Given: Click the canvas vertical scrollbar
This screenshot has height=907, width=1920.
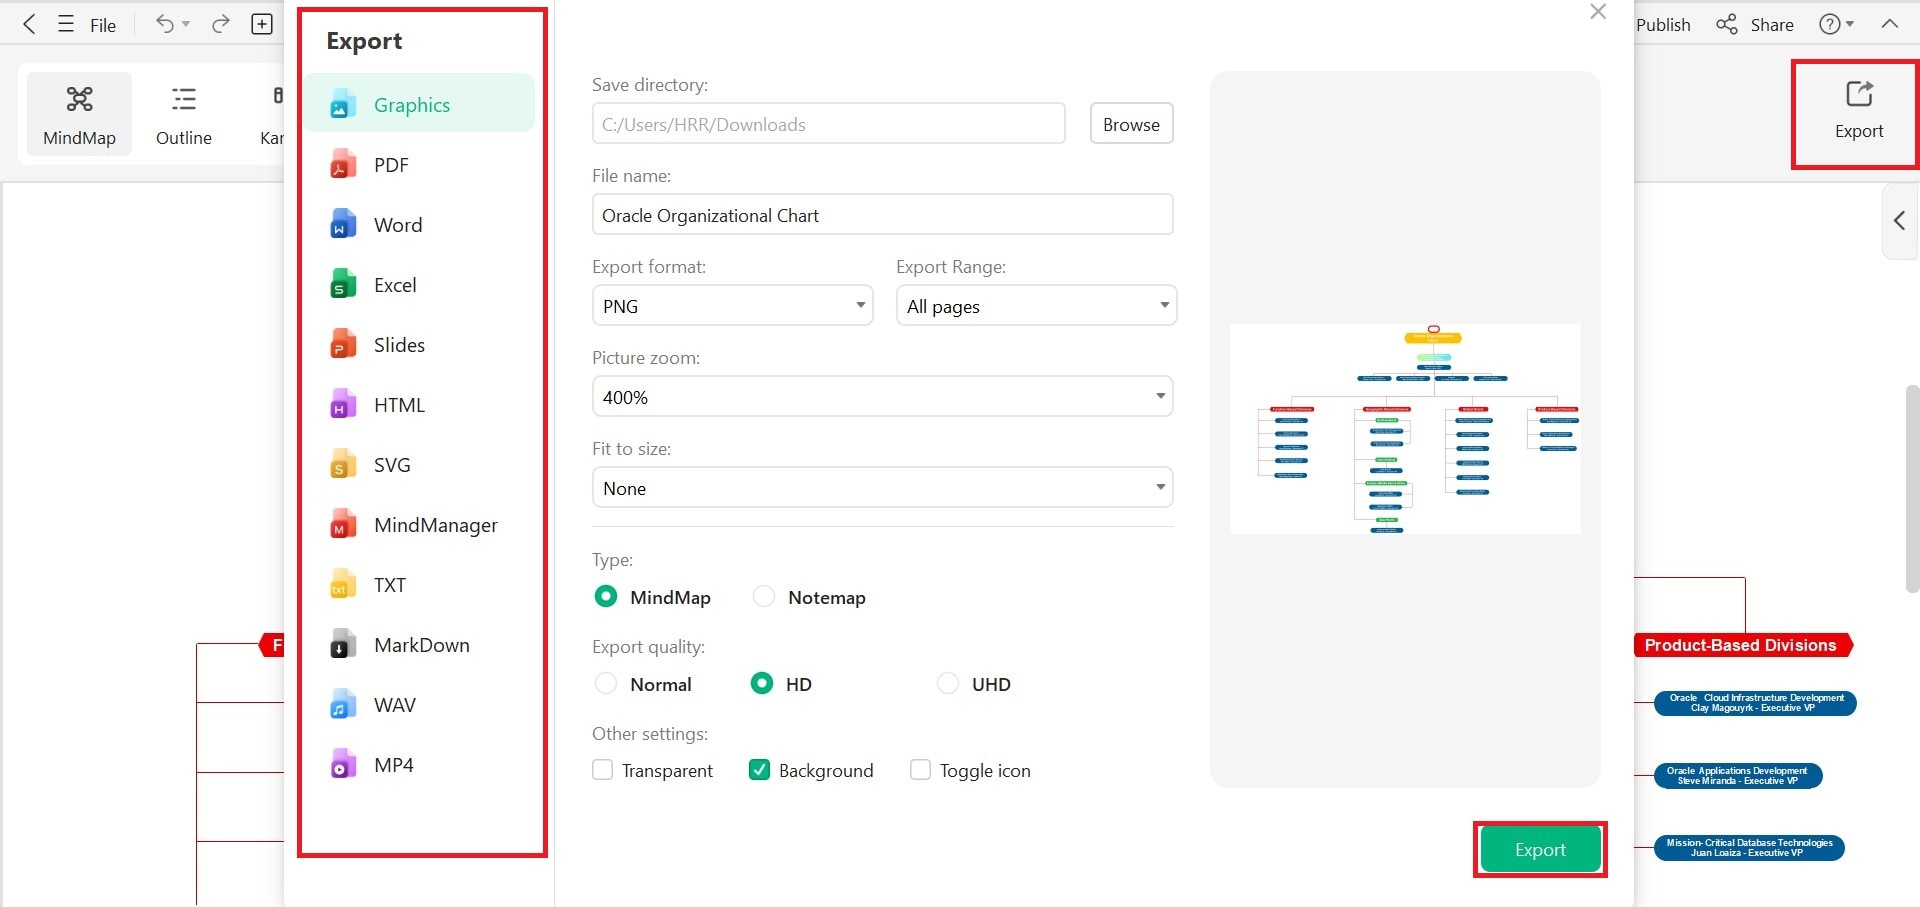Looking at the screenshot, I should 1912,488.
